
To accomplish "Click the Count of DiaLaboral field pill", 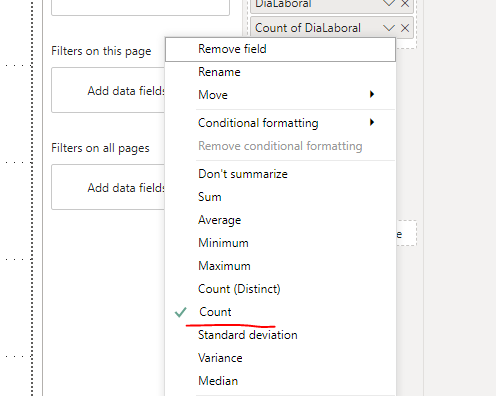I will click(332, 28).
